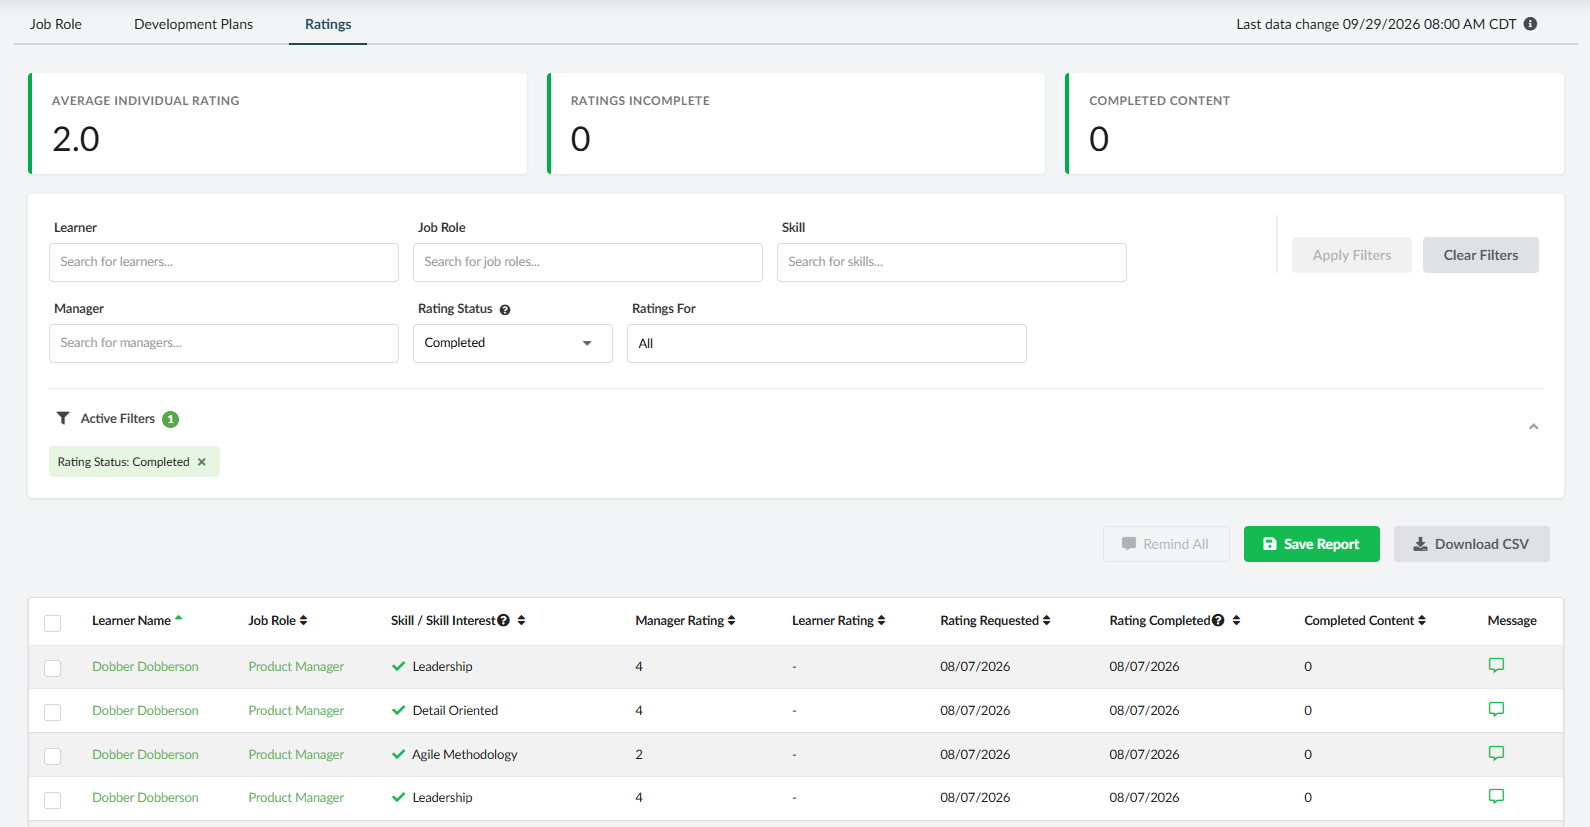
Task: Sort by Rating Completed arrows
Action: [1236, 621]
